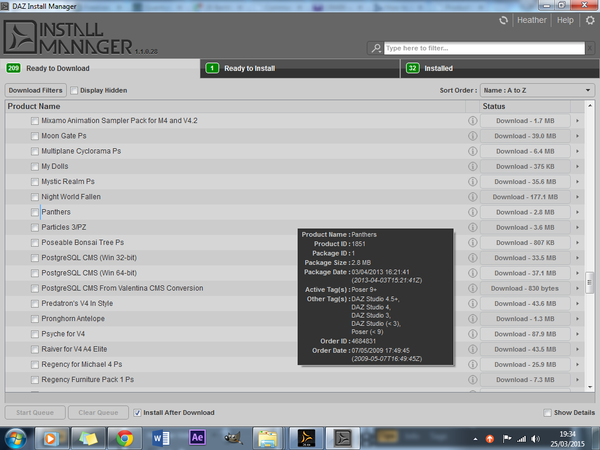Switch to Installed tab
The width and height of the screenshot is (600, 450).
[x=500, y=68]
